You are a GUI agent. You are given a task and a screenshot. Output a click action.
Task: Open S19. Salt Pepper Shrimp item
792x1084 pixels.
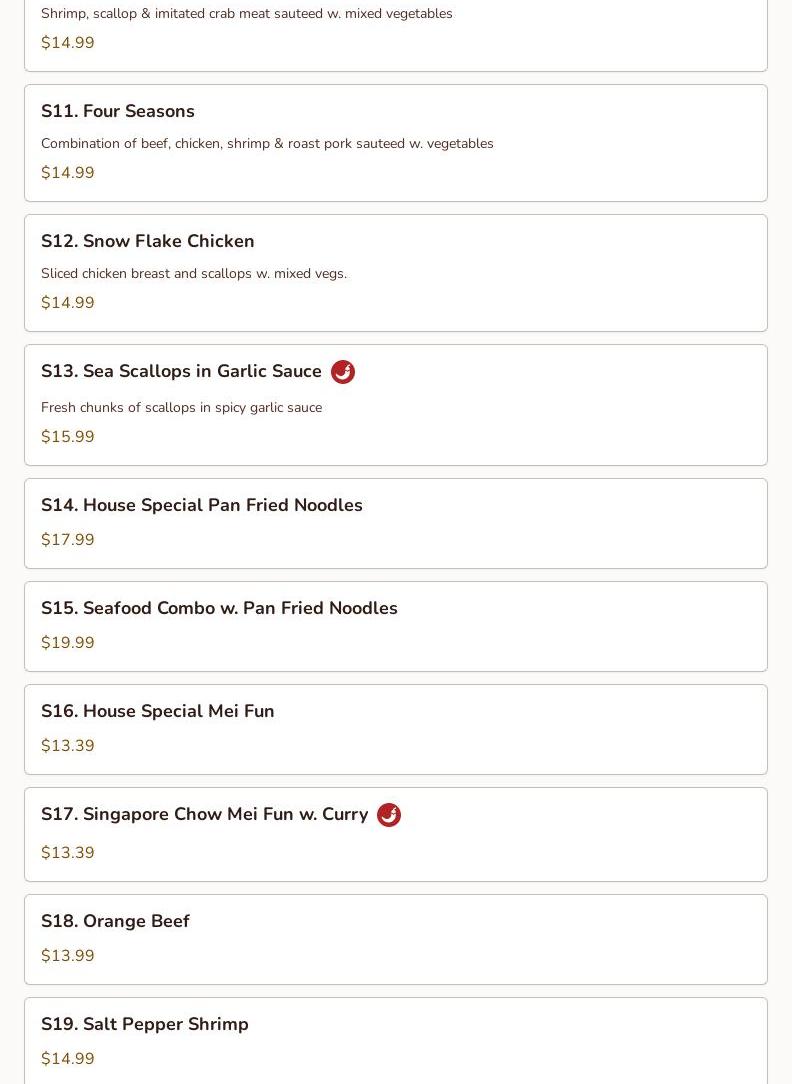click(x=145, y=1024)
